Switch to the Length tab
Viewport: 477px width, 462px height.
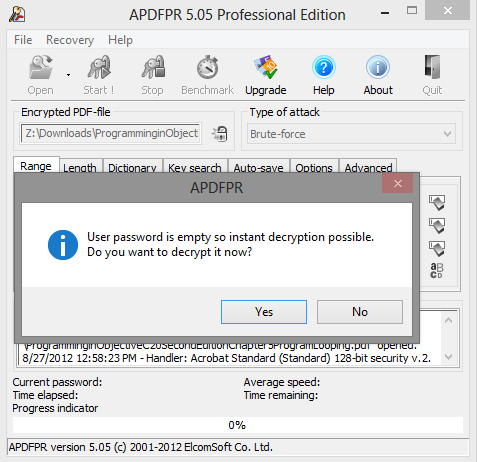pos(80,167)
